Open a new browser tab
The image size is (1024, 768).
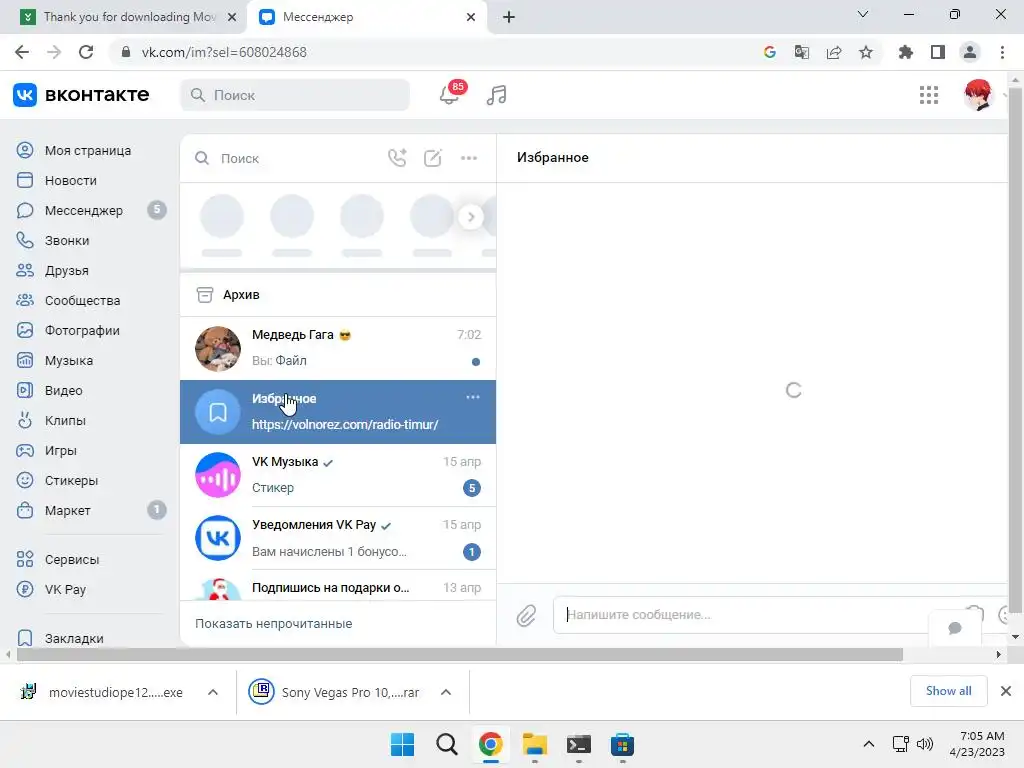(x=509, y=17)
